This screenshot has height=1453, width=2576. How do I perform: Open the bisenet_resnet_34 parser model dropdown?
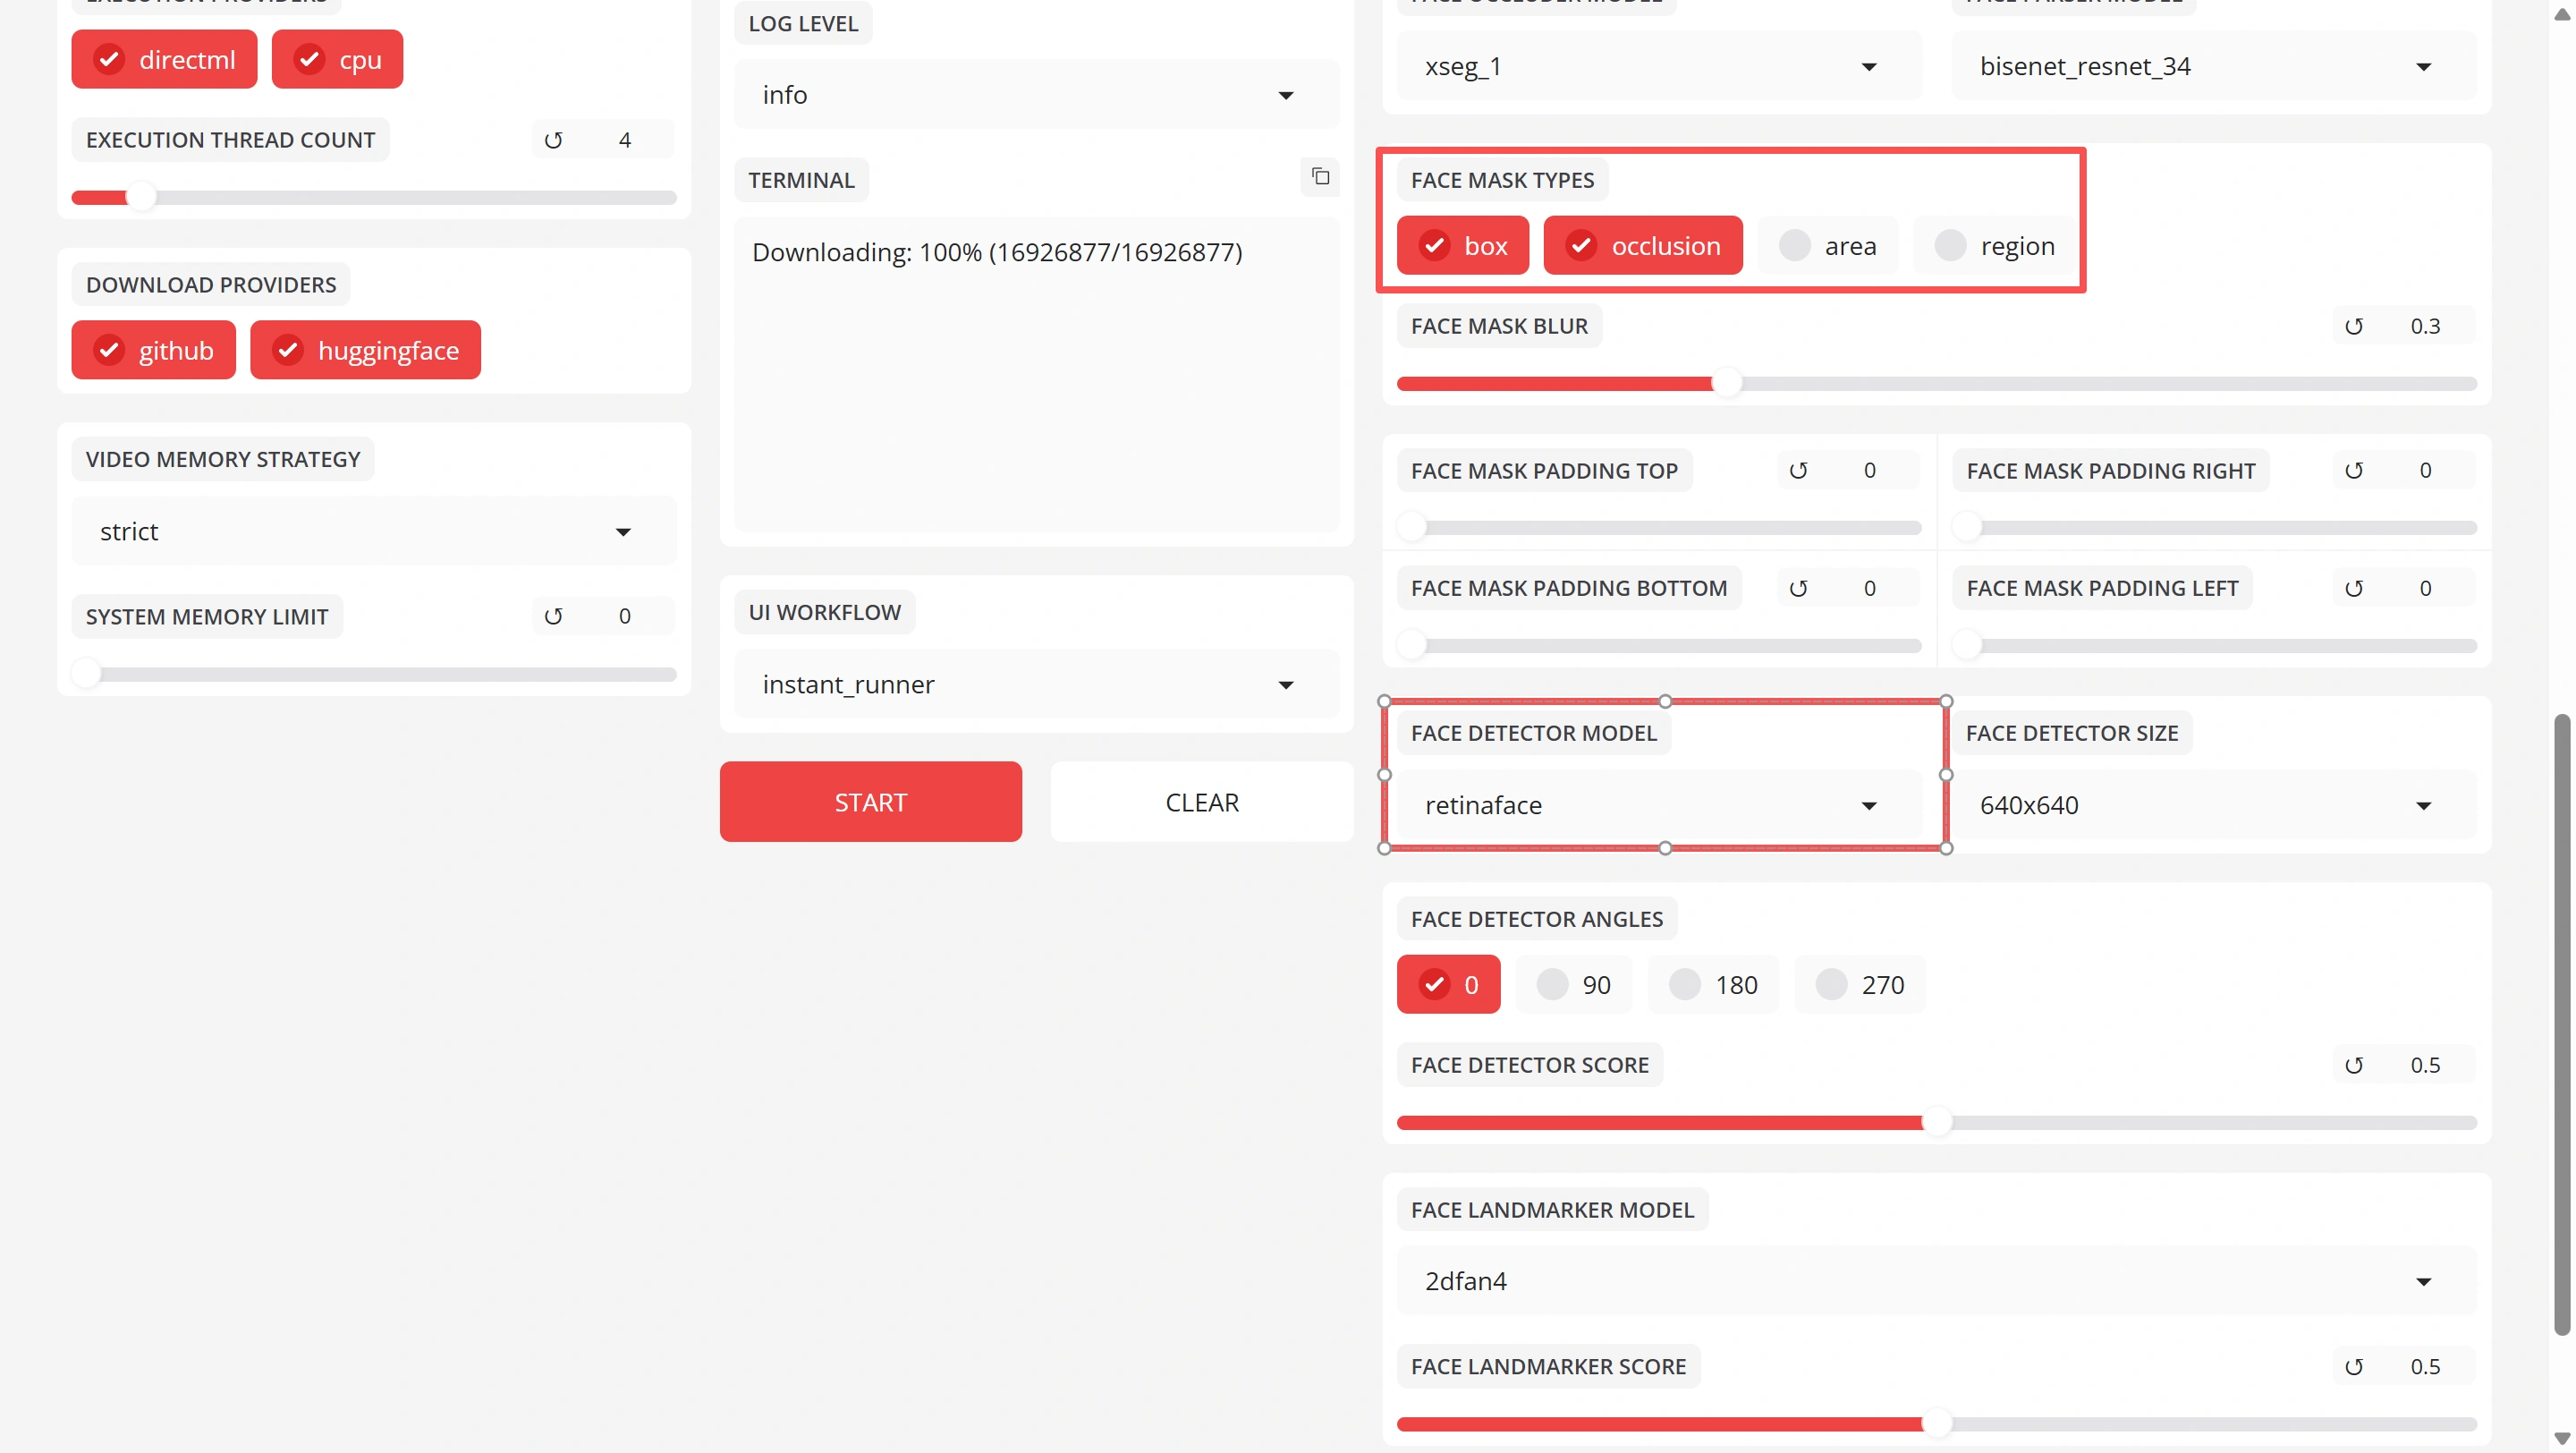(x=2214, y=66)
